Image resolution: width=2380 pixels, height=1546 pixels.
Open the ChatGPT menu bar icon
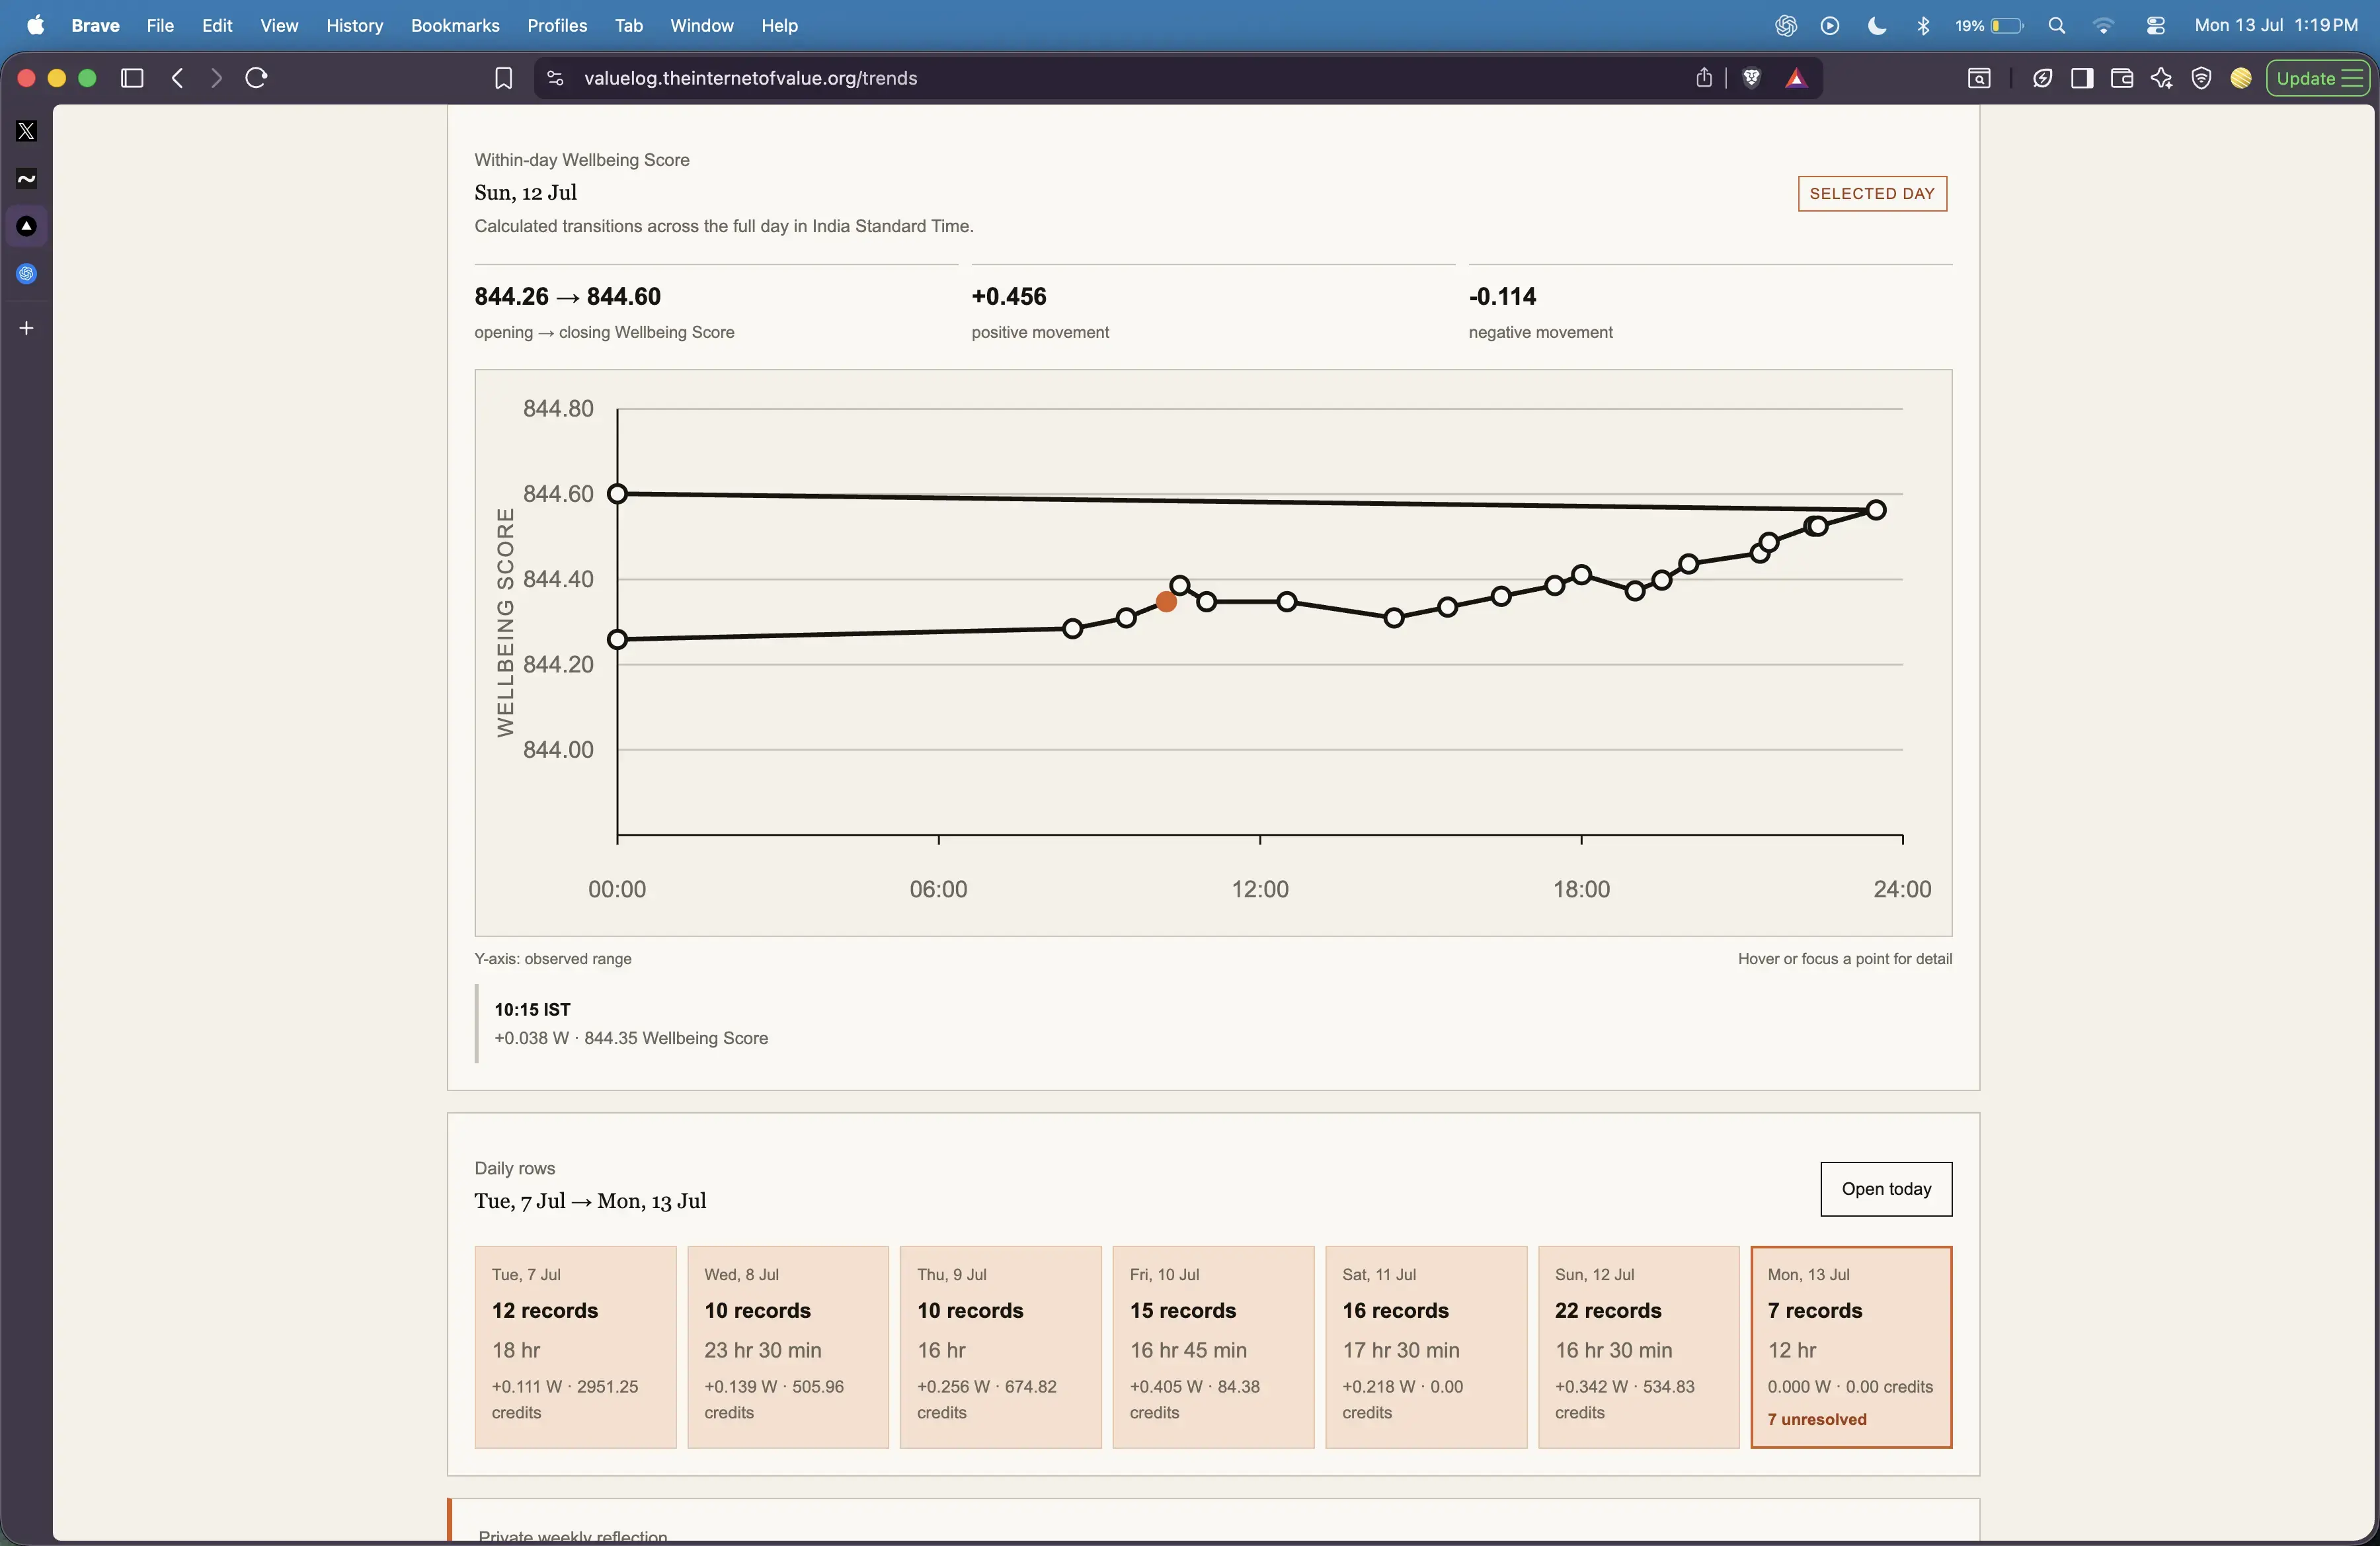click(x=1786, y=26)
